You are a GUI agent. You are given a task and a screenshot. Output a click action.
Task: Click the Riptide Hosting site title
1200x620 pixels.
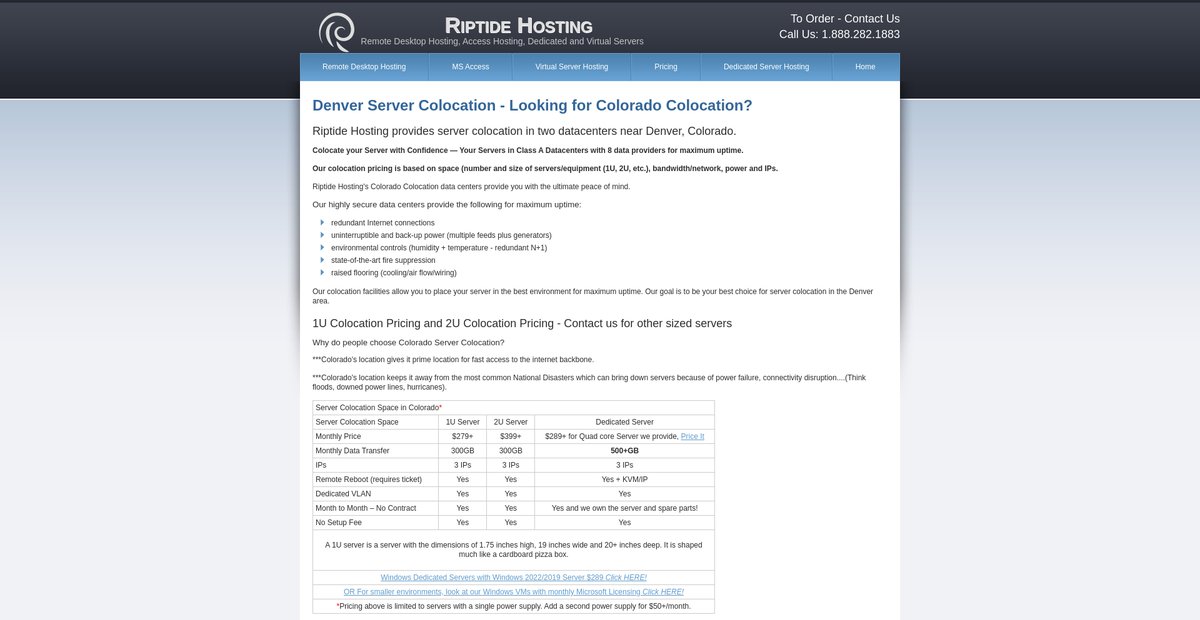[518, 26]
